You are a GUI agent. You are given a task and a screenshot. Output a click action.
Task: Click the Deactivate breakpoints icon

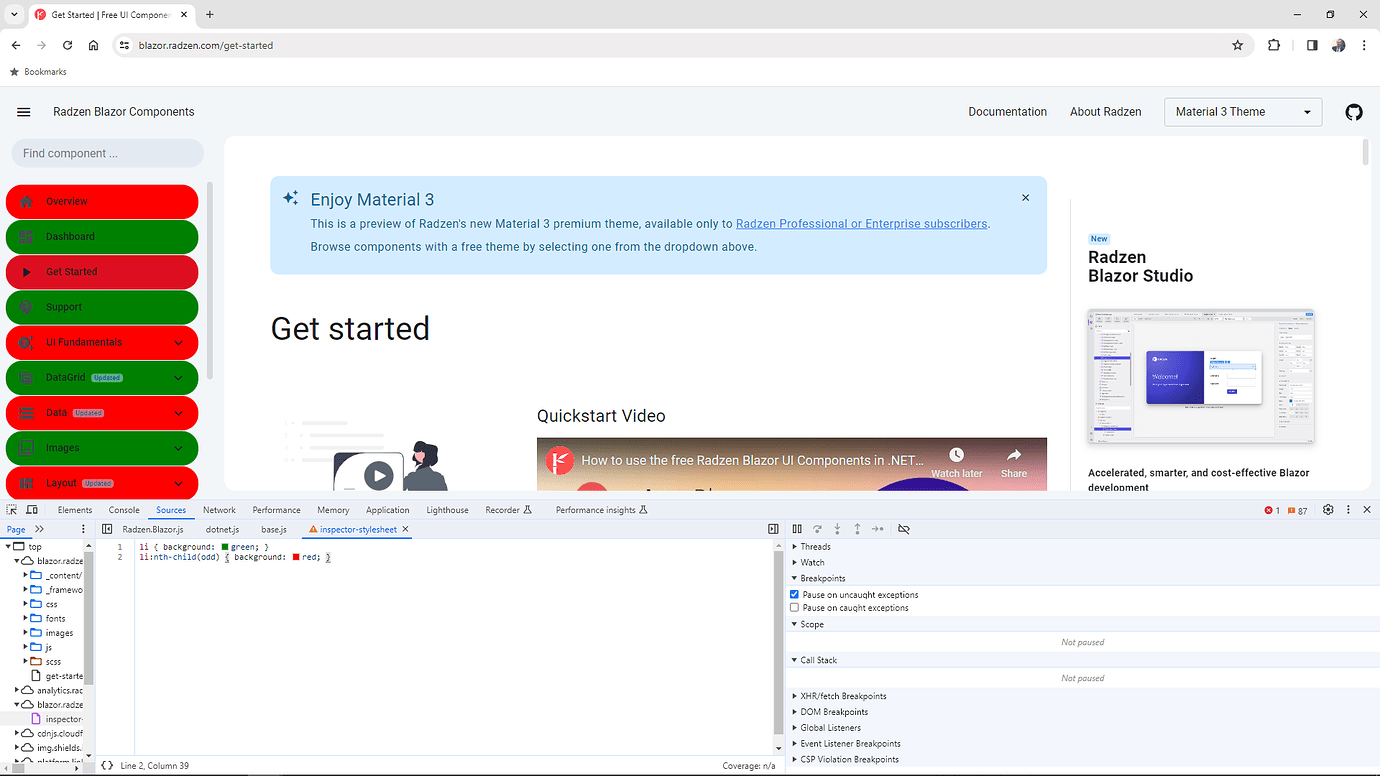(x=904, y=528)
